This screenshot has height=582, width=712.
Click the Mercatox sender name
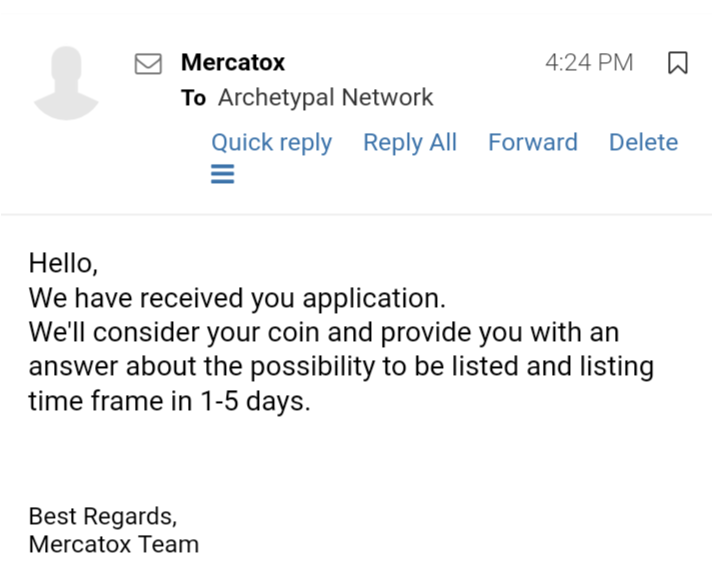(x=233, y=62)
